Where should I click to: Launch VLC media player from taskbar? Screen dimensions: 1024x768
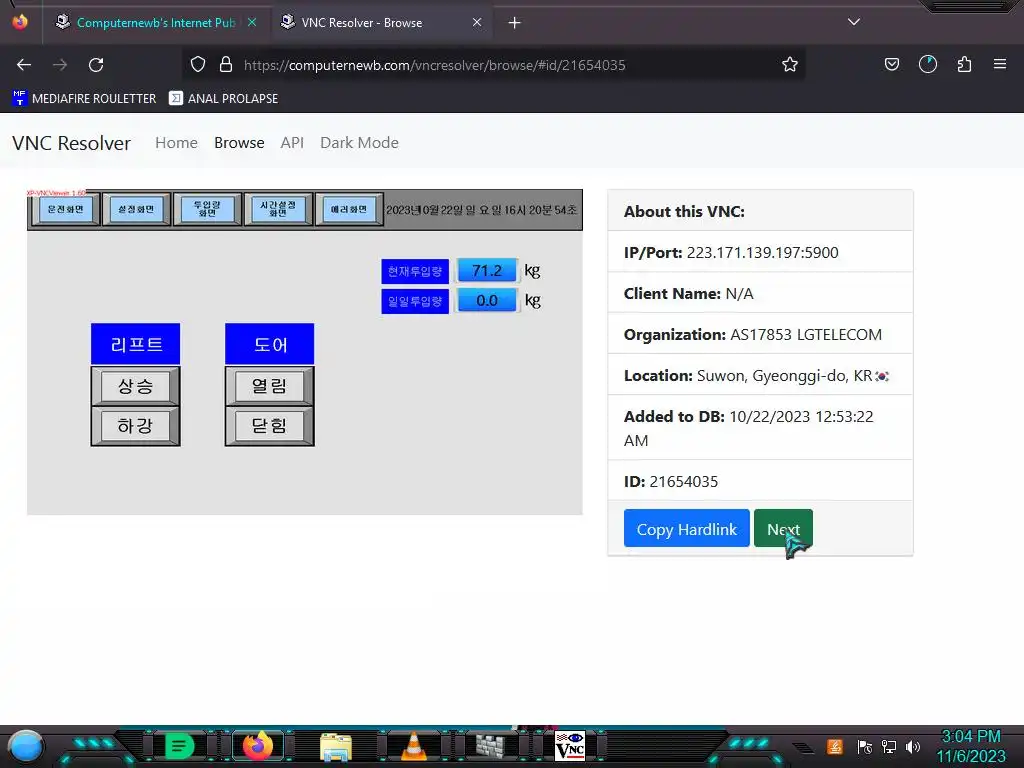tap(413, 746)
